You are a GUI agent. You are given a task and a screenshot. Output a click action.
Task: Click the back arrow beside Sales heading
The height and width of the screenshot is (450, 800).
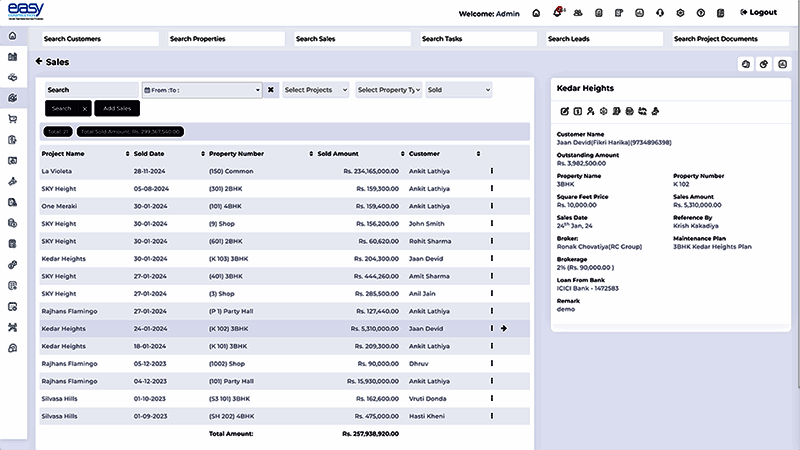click(39, 61)
